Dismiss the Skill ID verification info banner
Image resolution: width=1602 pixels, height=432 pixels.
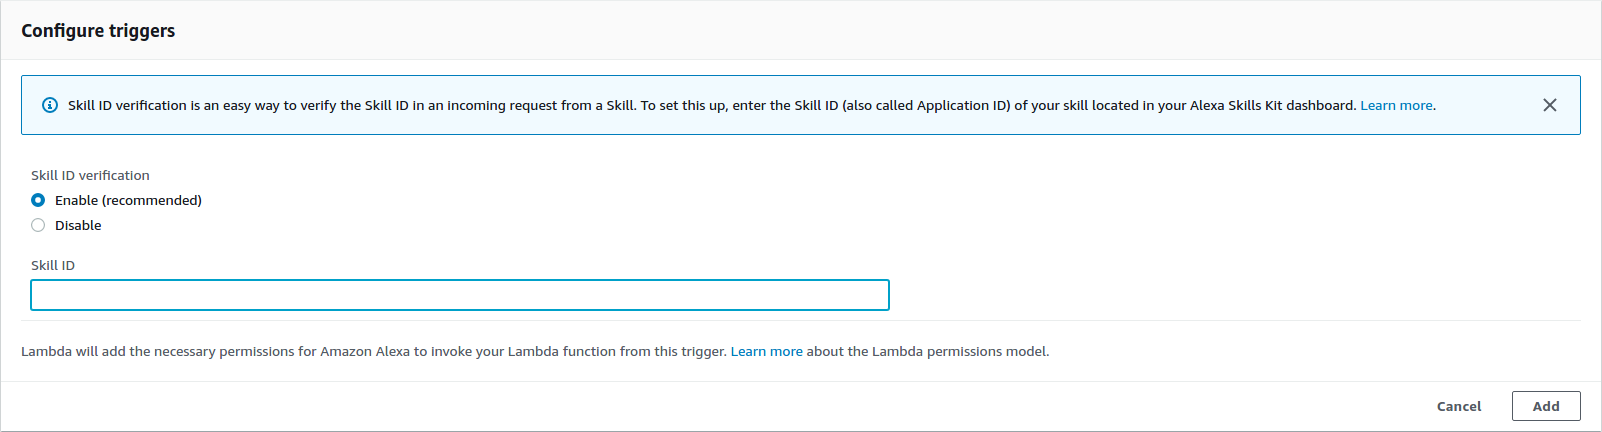pos(1549,105)
